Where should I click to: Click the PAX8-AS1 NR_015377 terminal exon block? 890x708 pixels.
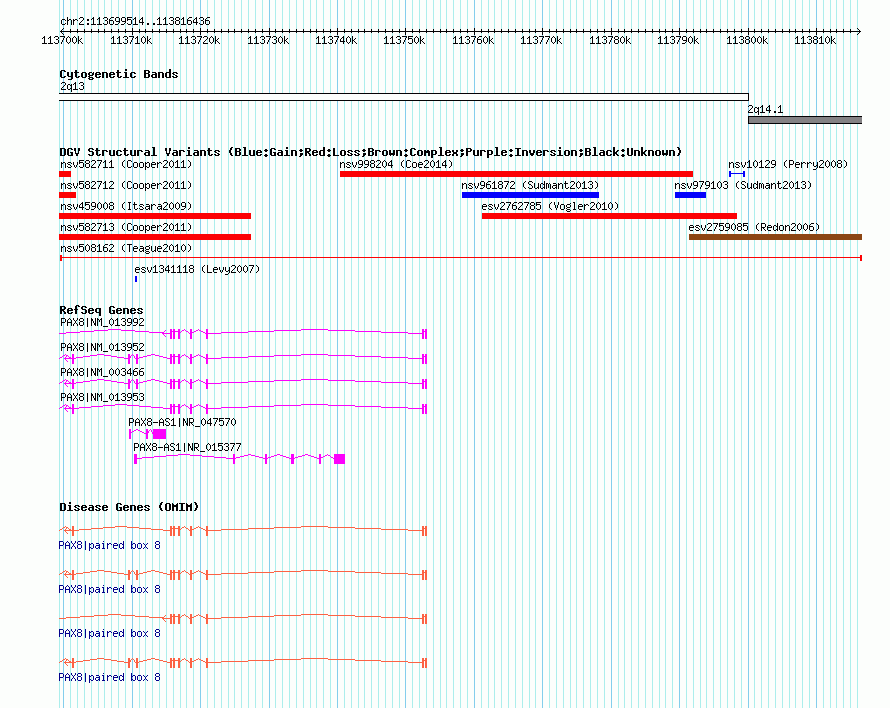coord(339,459)
